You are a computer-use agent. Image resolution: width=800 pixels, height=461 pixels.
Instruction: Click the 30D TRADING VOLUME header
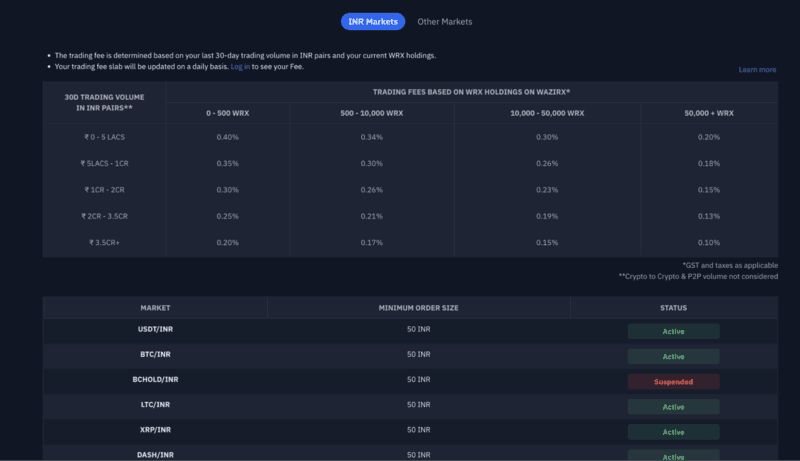pos(104,103)
